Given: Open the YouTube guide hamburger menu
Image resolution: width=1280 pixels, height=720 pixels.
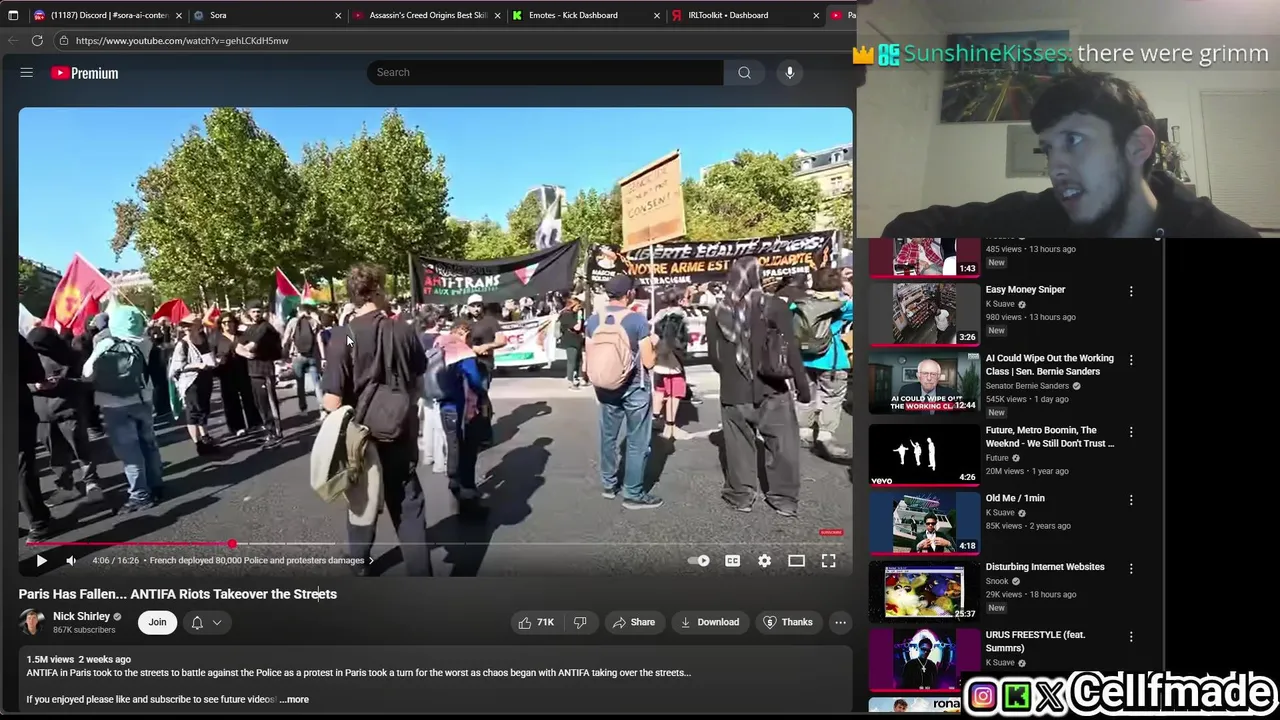Looking at the screenshot, I should [x=27, y=73].
